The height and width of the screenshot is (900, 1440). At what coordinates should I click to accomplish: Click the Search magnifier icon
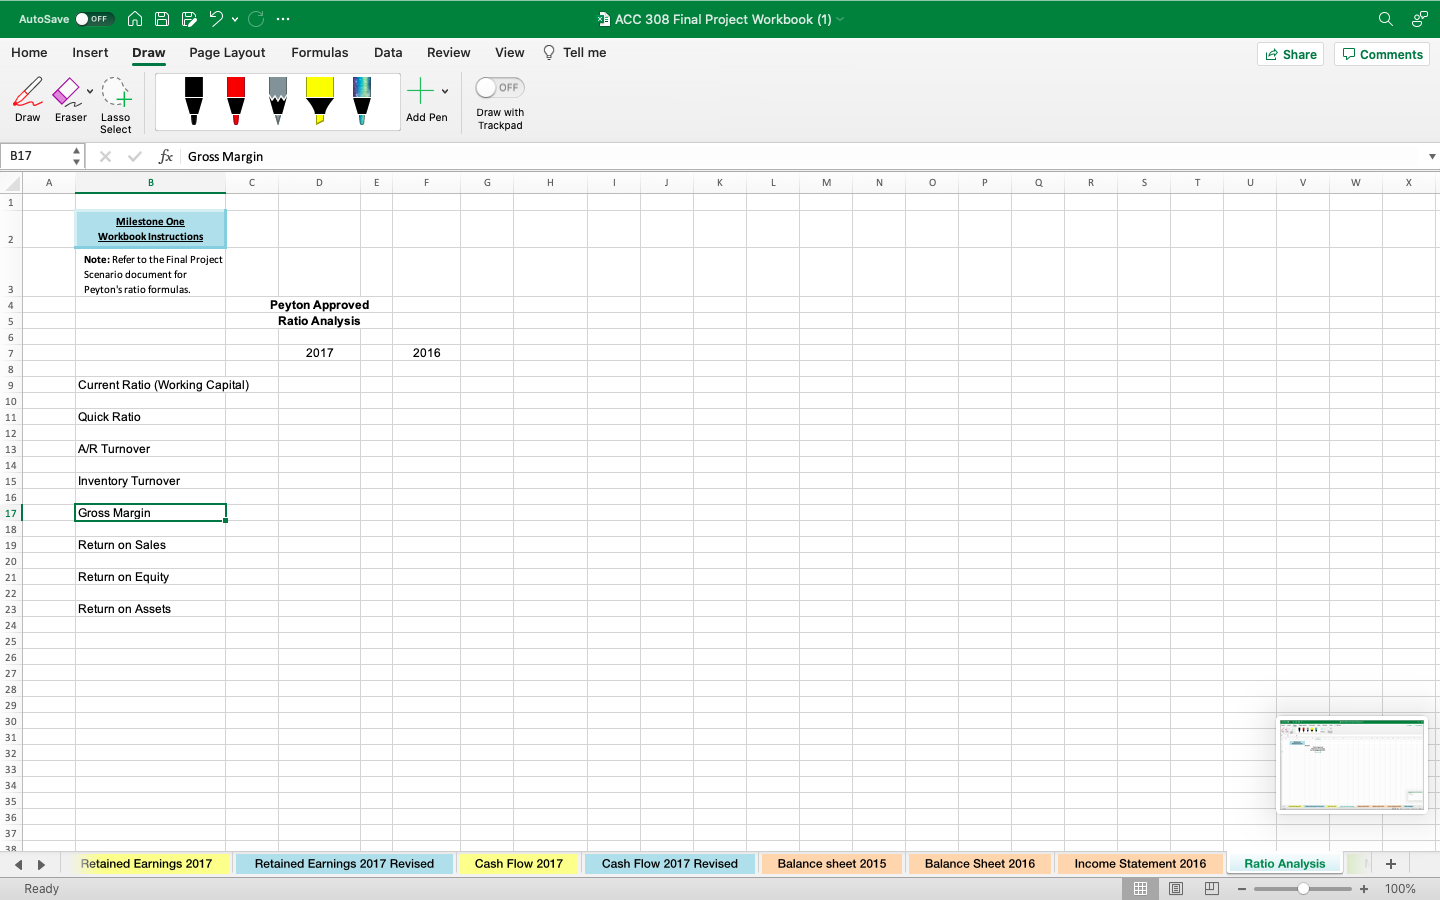tap(1386, 19)
